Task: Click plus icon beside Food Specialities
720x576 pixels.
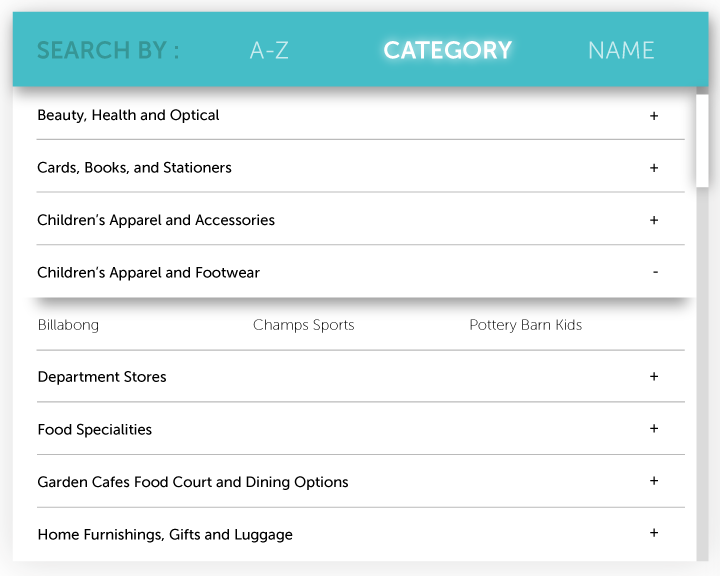Action: [x=654, y=429]
